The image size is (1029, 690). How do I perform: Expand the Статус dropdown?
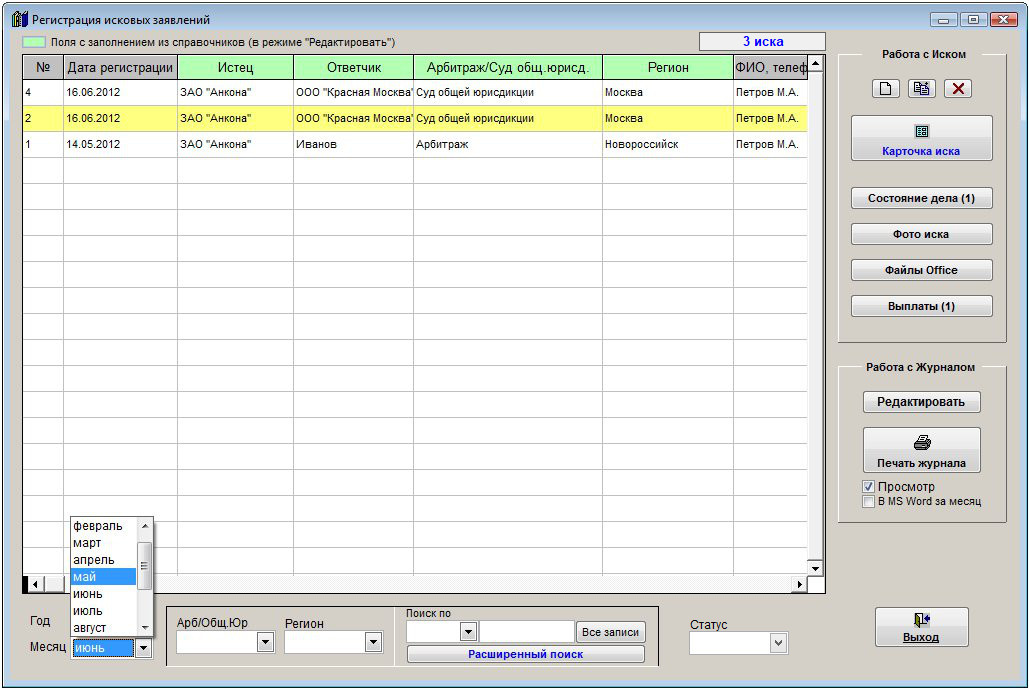[x=778, y=643]
